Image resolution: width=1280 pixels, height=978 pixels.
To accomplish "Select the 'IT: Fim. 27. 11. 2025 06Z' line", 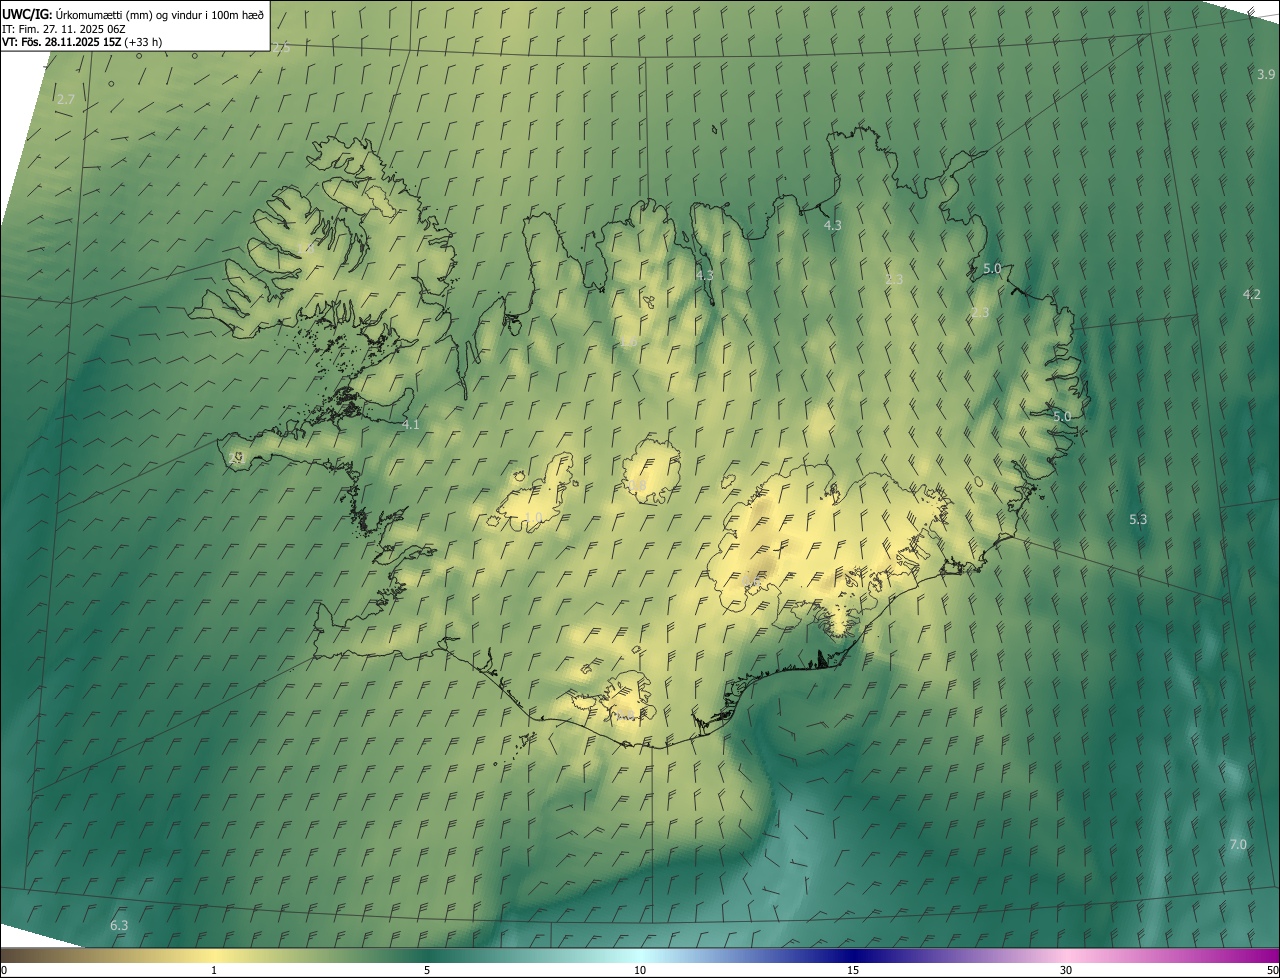I will [x=63, y=28].
